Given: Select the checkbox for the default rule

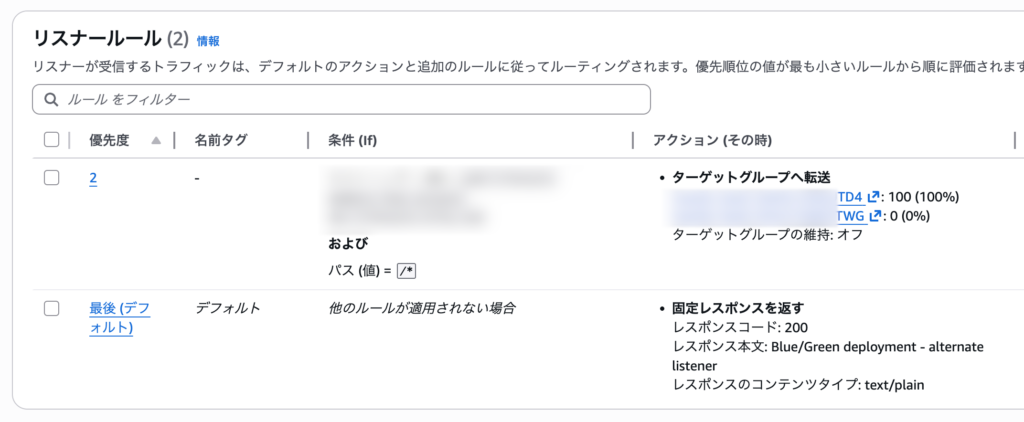Looking at the screenshot, I should point(52,308).
